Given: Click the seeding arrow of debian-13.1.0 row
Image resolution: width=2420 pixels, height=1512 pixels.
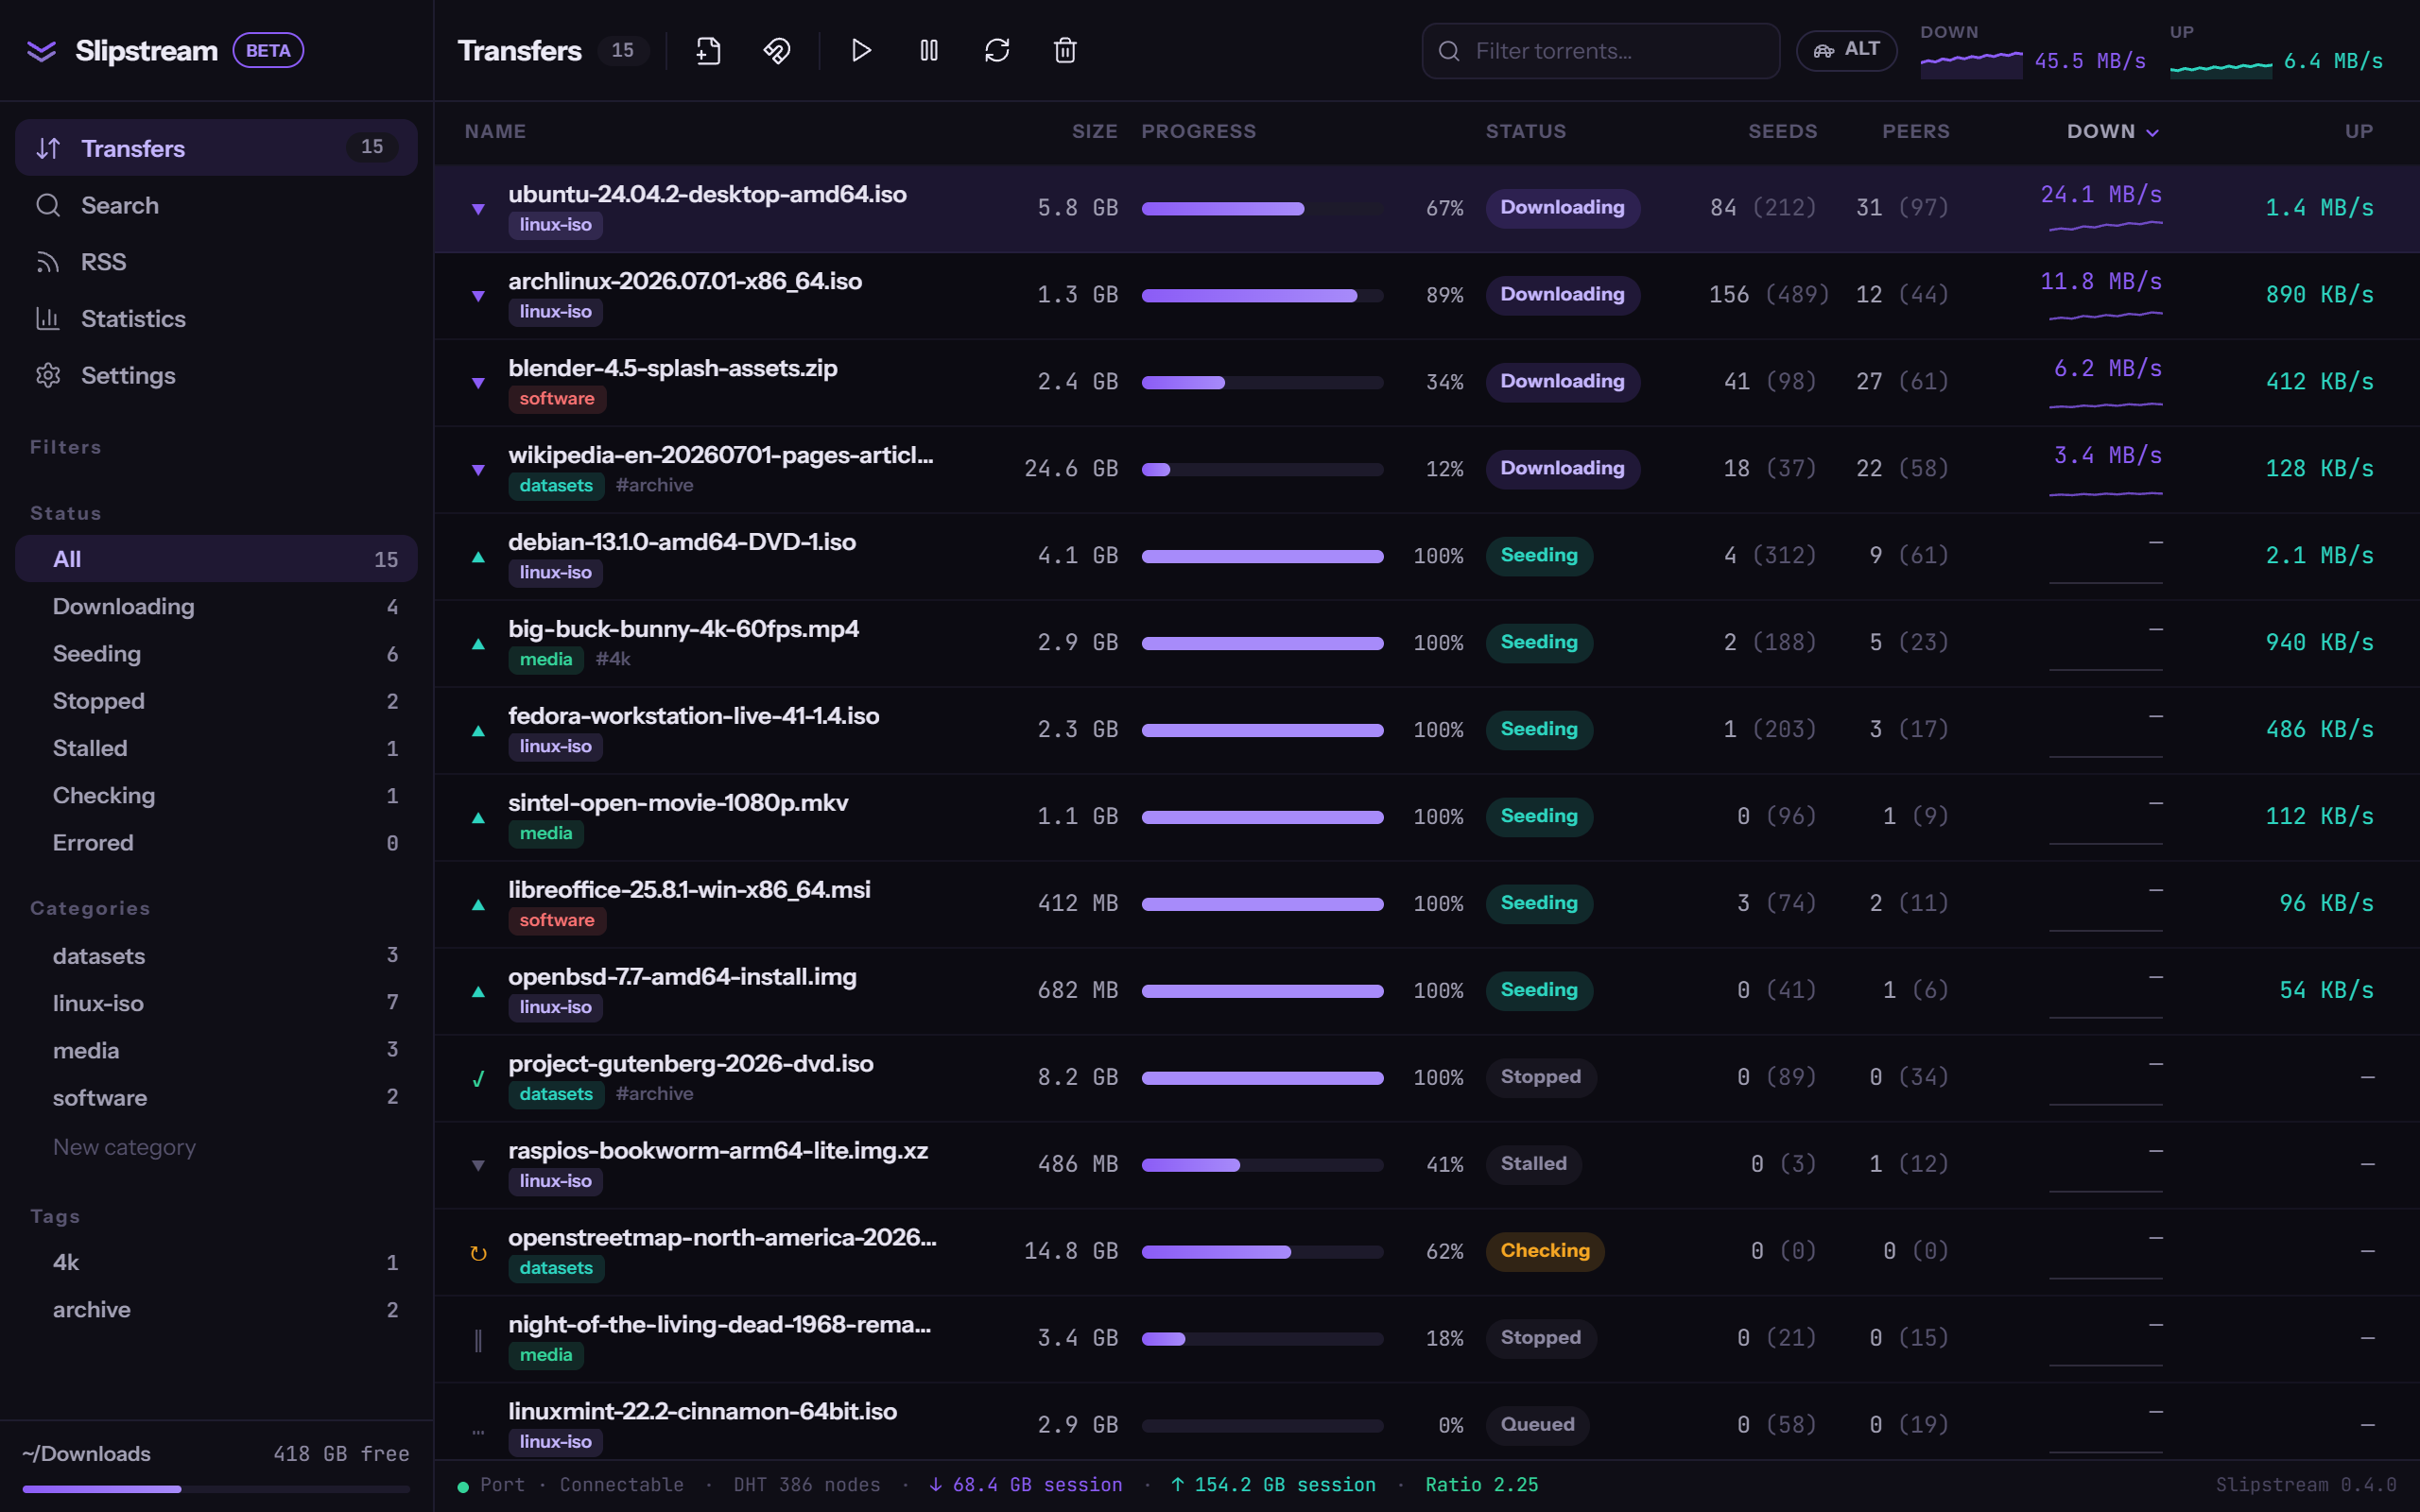Looking at the screenshot, I should click(478, 556).
